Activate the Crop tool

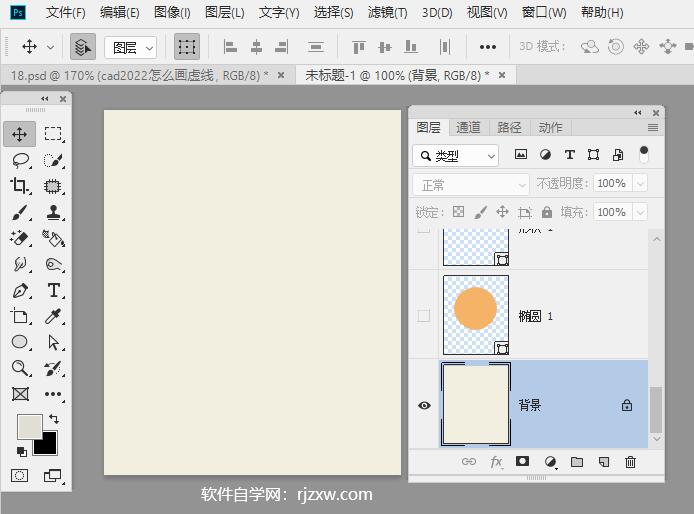coord(19,186)
